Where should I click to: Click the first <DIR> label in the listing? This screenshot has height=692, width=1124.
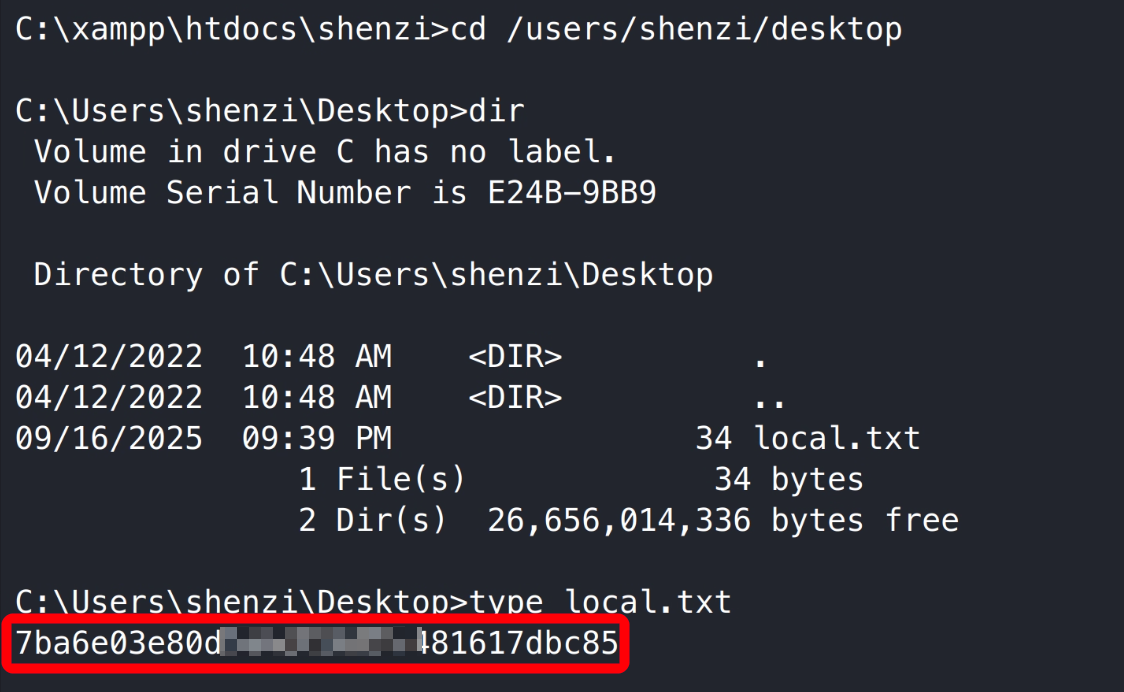pos(515,356)
